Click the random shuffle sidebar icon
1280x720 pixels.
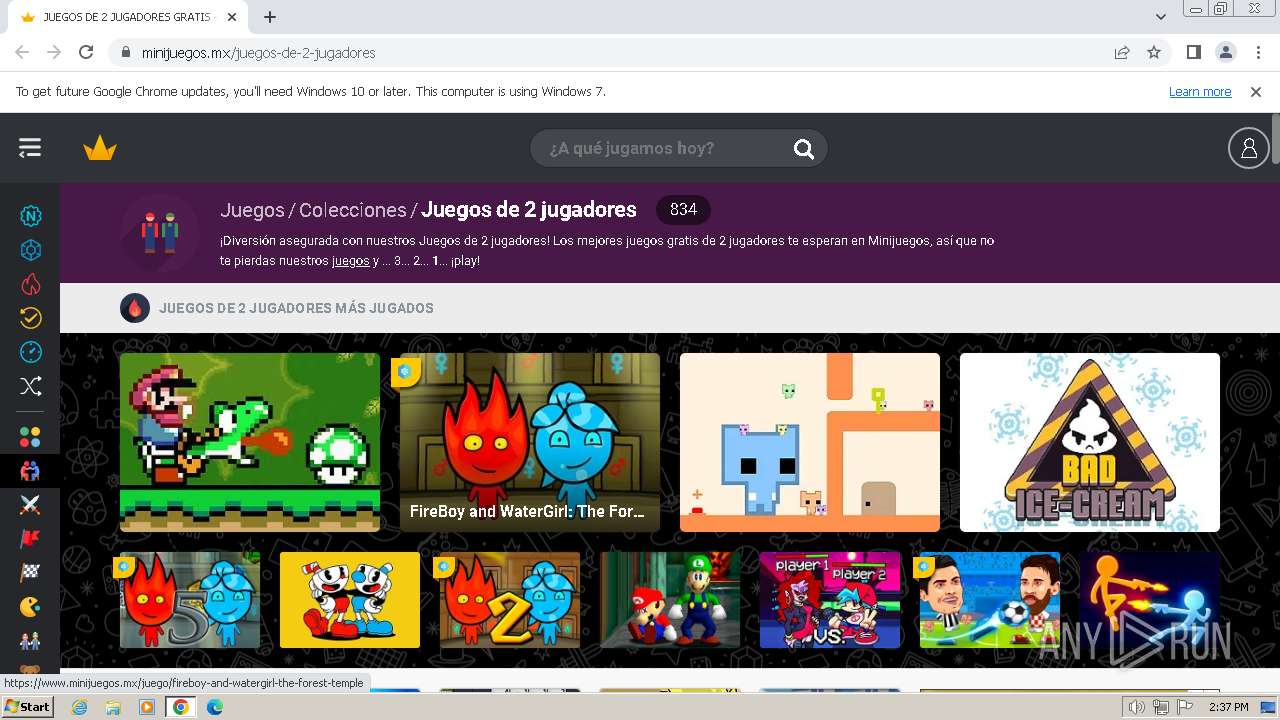point(31,386)
